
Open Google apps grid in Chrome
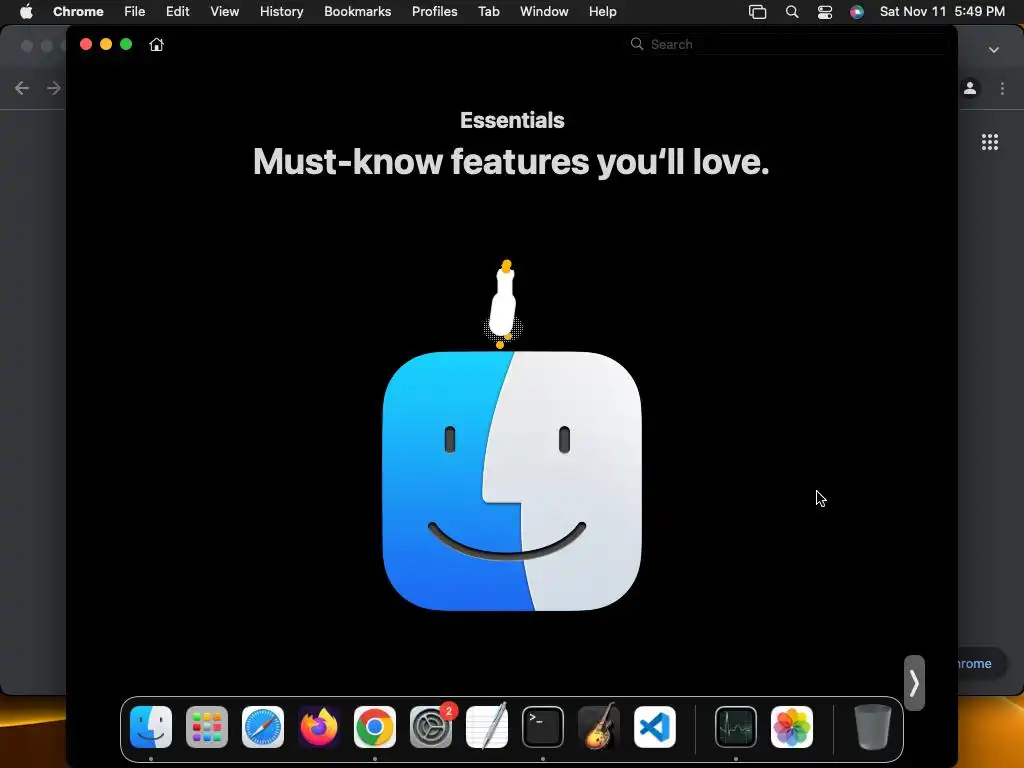990,142
